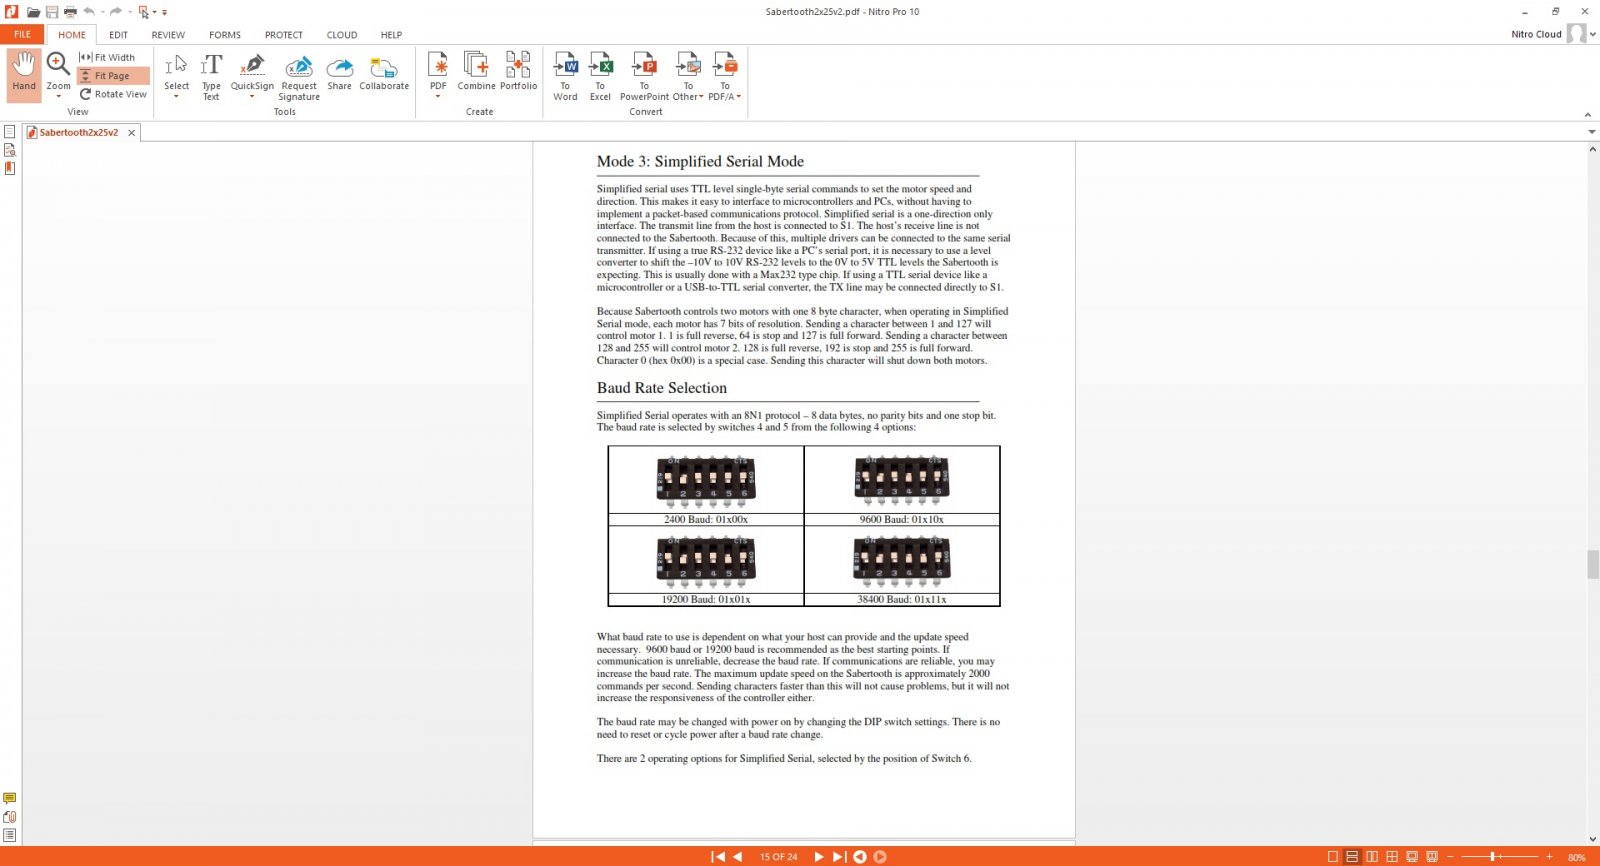Collapse the ribbon with the arrow

pos(1587,114)
